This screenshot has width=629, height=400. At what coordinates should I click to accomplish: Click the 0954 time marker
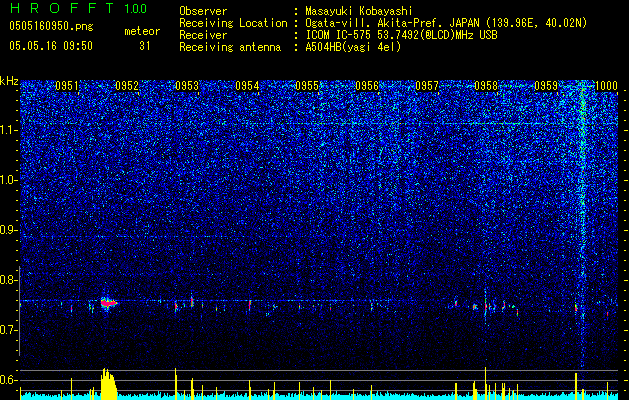pos(247,86)
